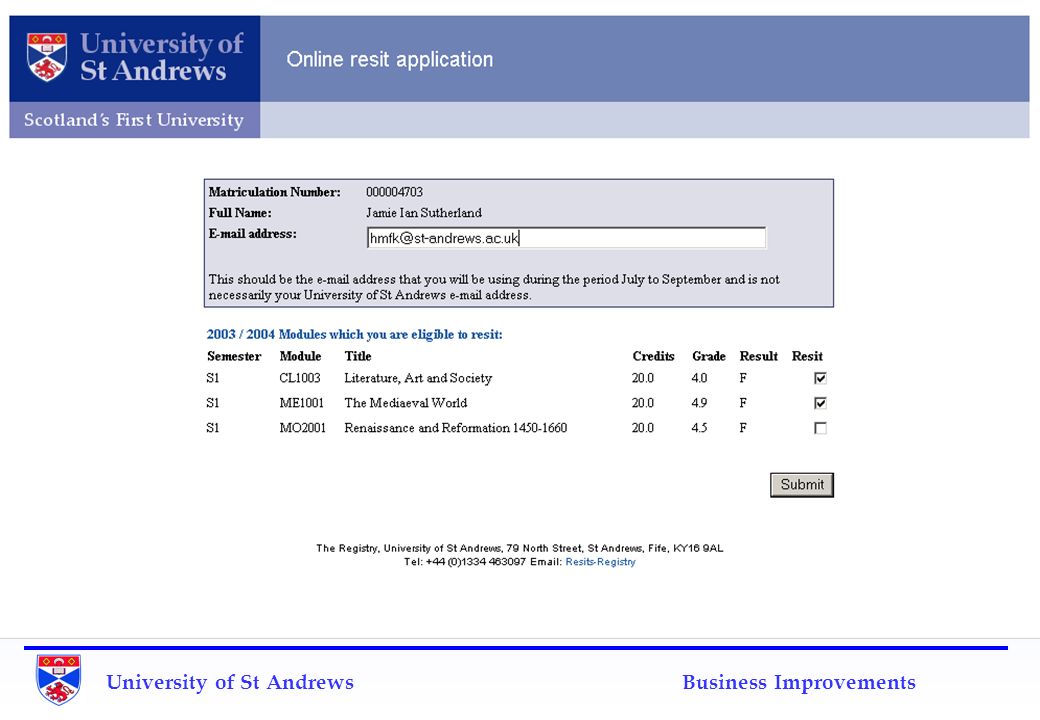This screenshot has width=1040, height=720.
Task: Click footer text 'Business Improvements'
Action: pos(799,682)
